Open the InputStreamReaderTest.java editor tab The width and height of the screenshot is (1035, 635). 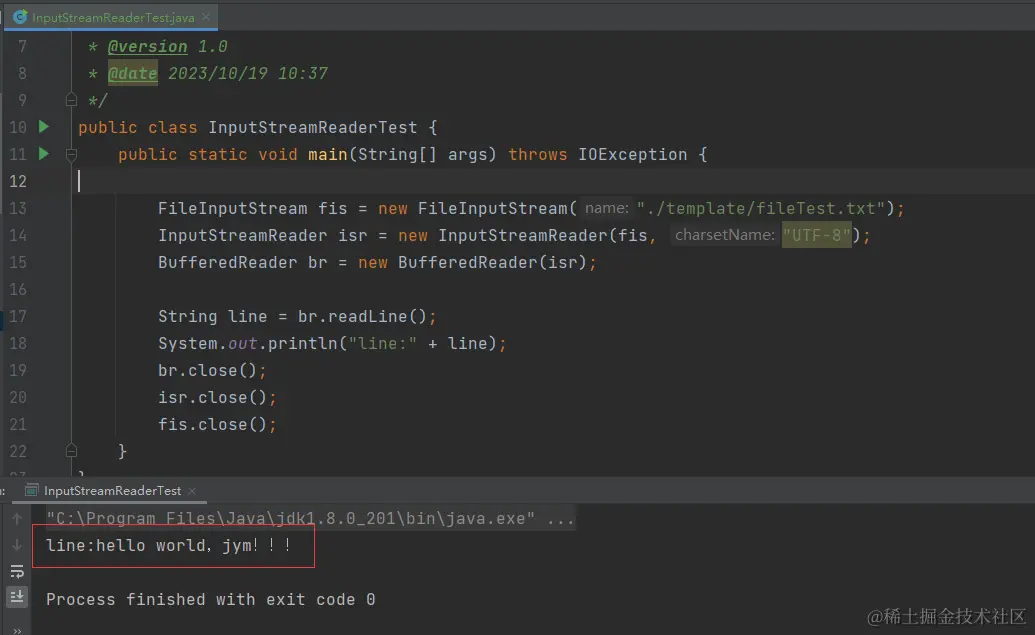(x=113, y=17)
